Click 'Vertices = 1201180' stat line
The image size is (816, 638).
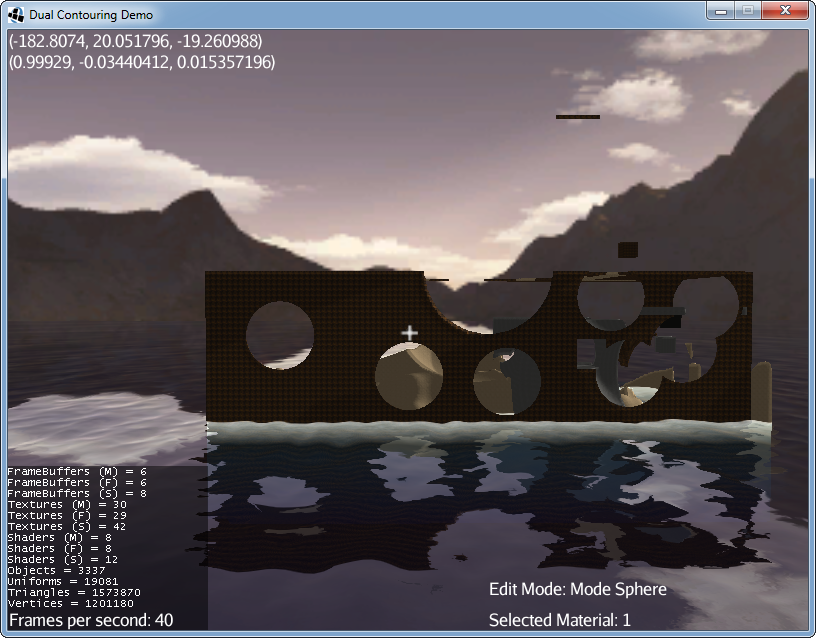pyautogui.click(x=71, y=604)
